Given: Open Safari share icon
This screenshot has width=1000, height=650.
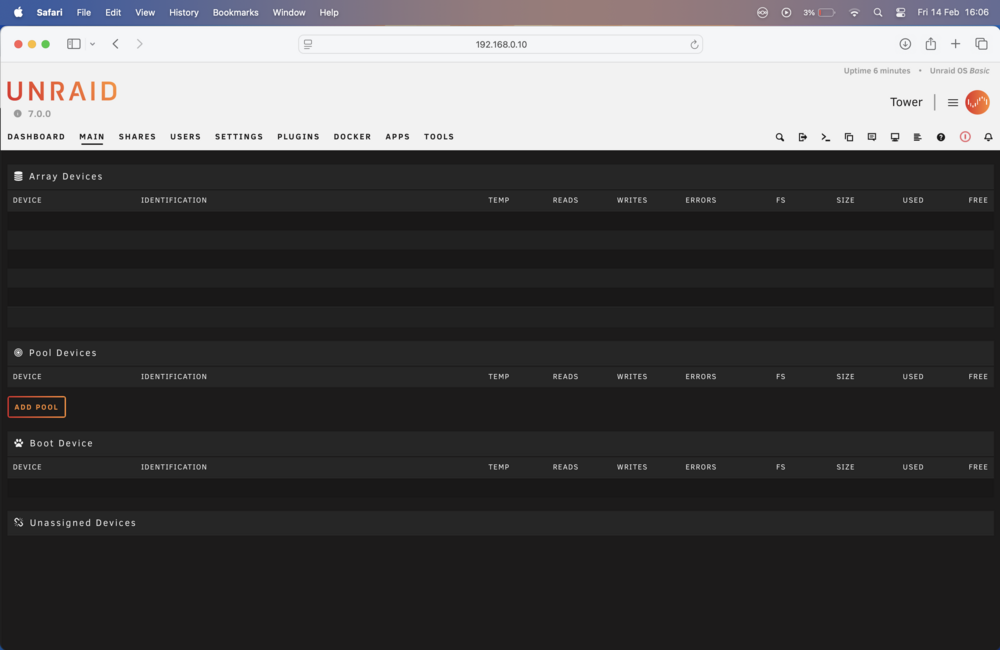Looking at the screenshot, I should click(x=930, y=43).
